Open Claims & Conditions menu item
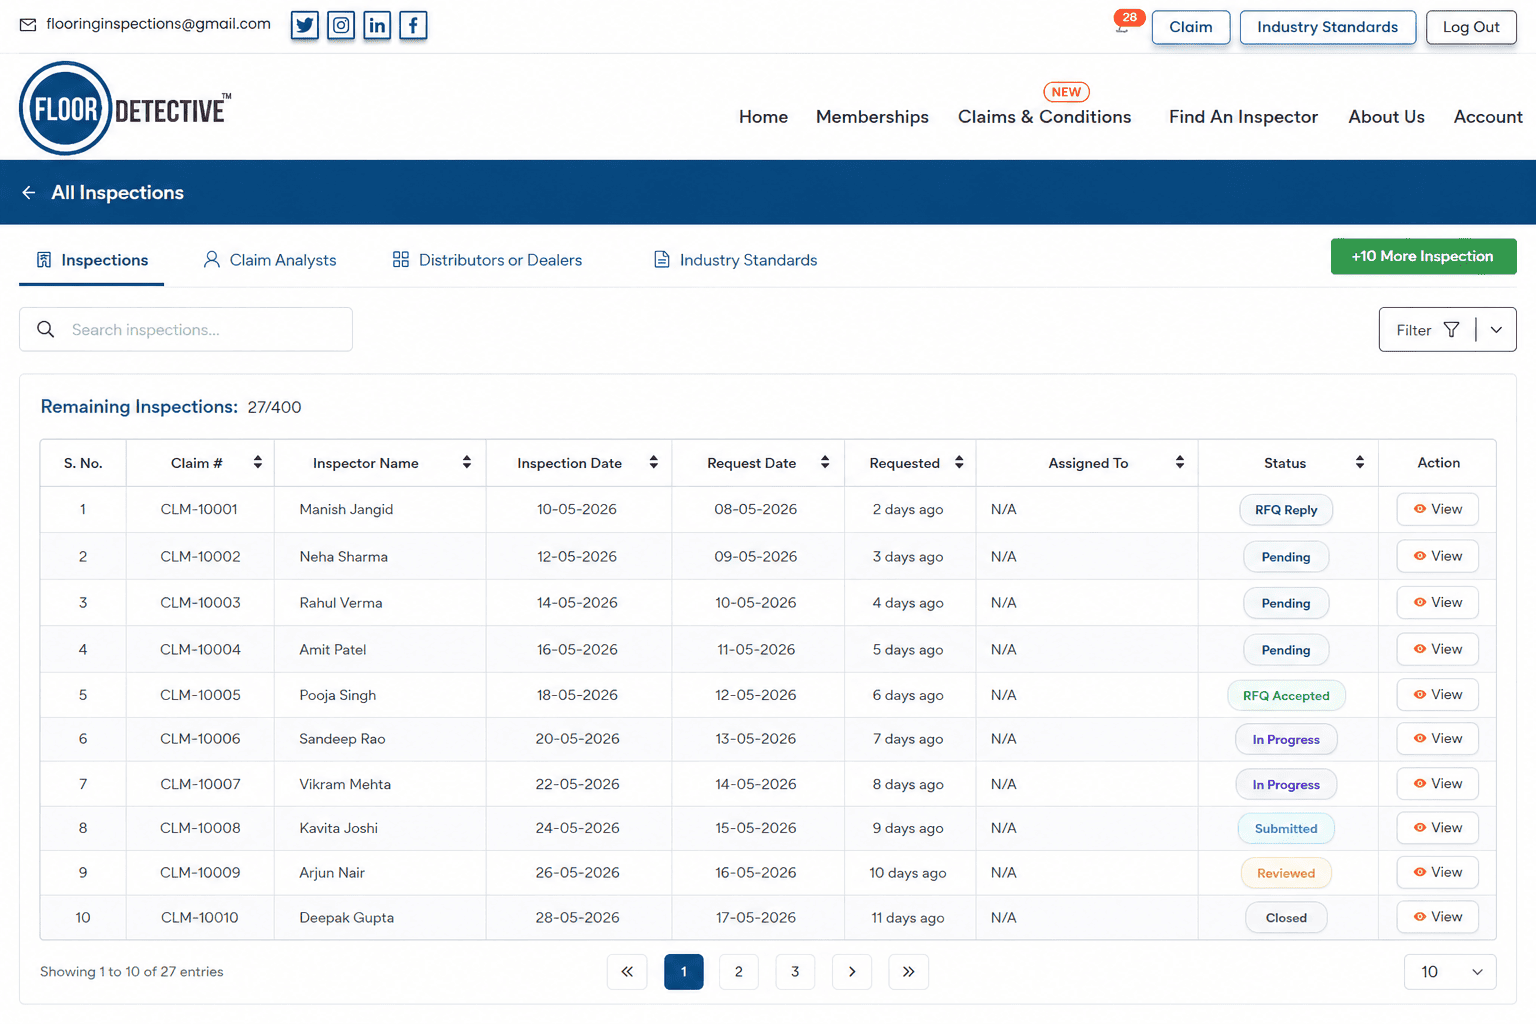Viewport: 1536px width, 1024px height. 1045,117
